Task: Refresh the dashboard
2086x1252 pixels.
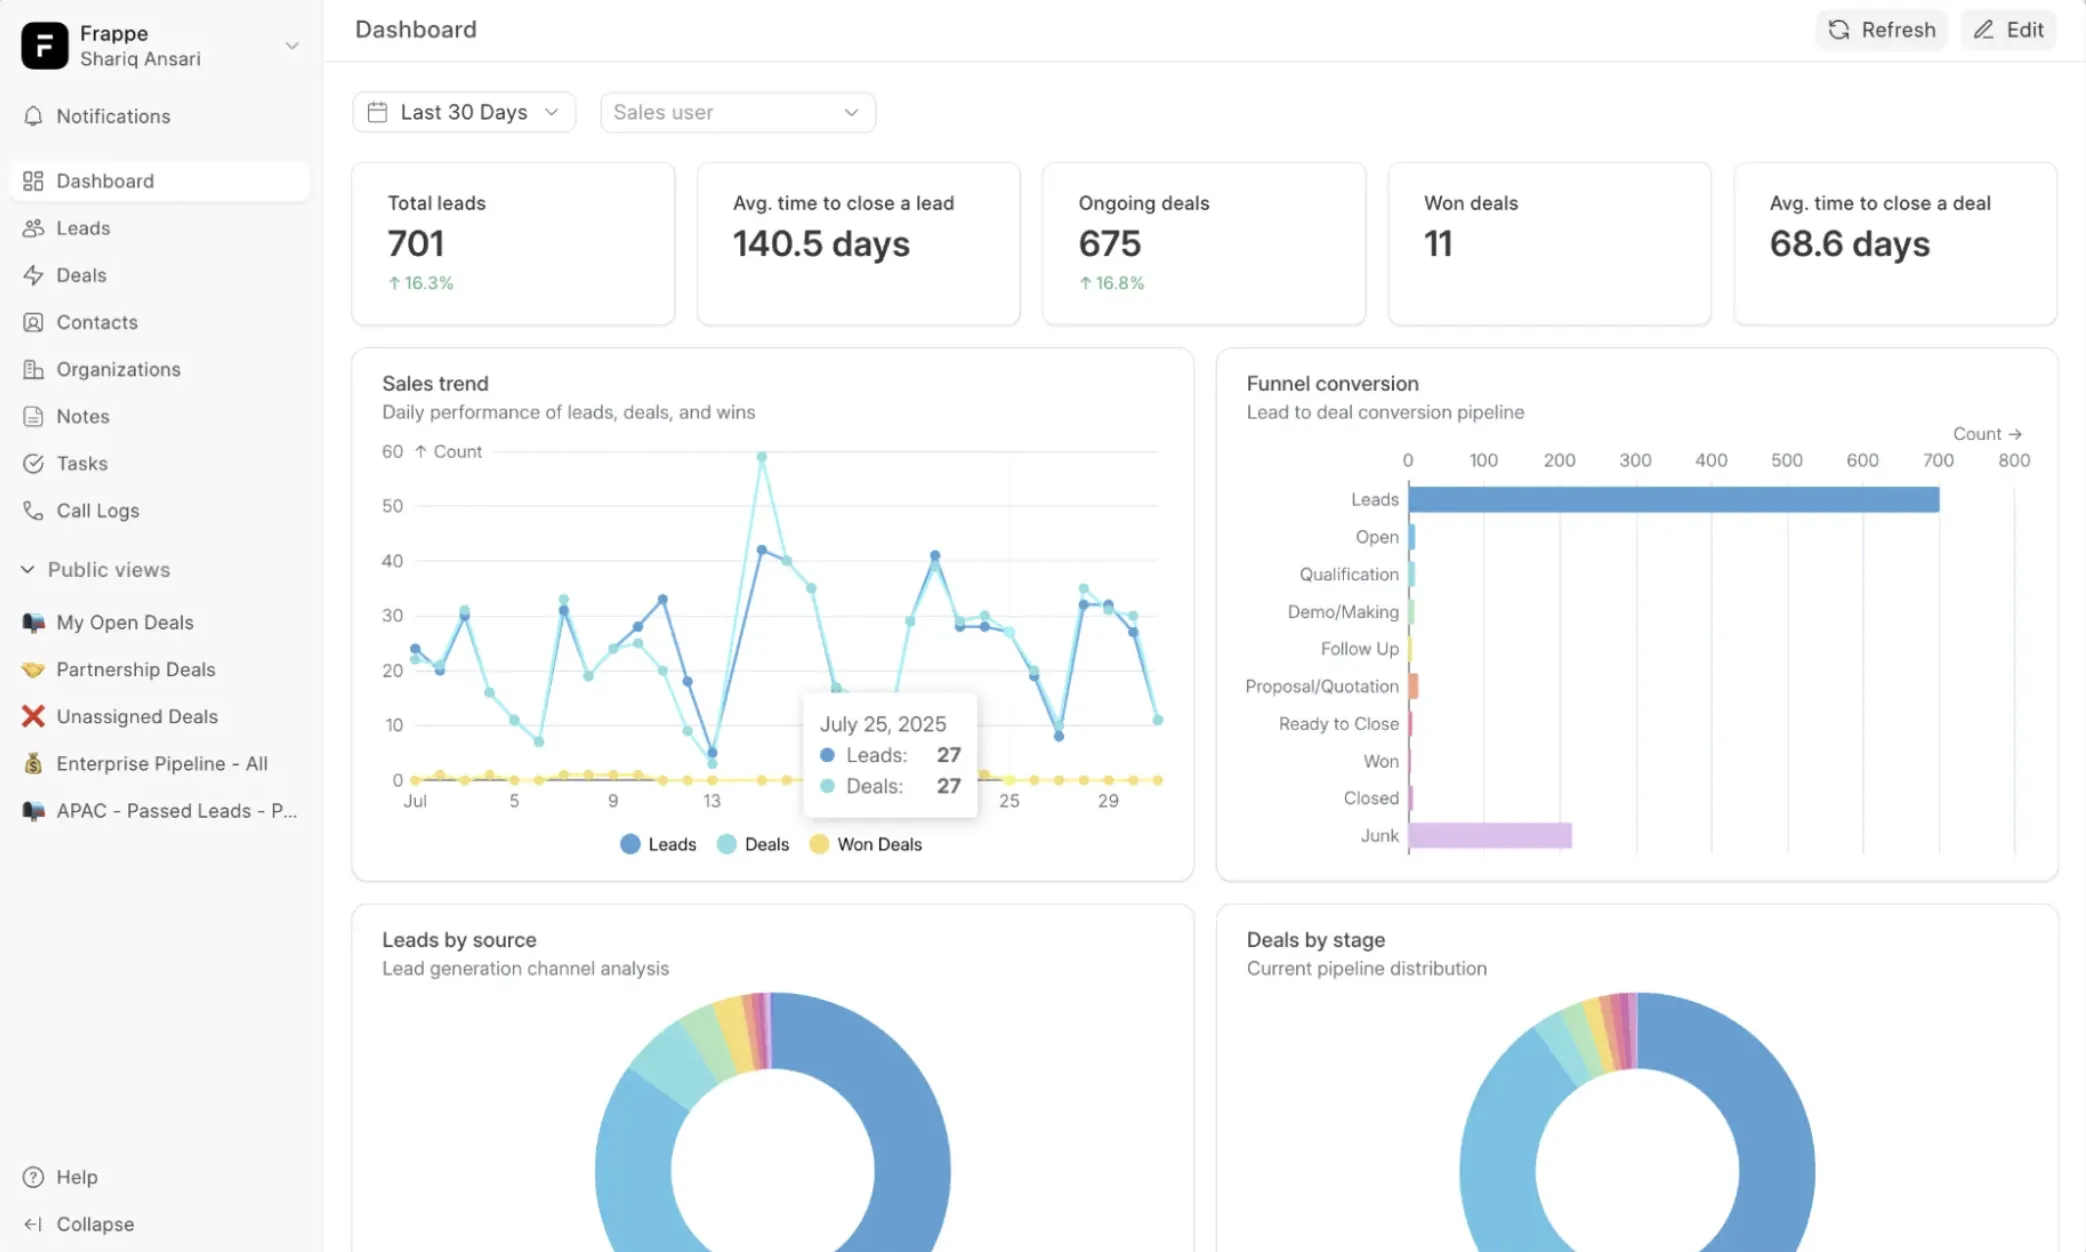Action: click(1881, 30)
